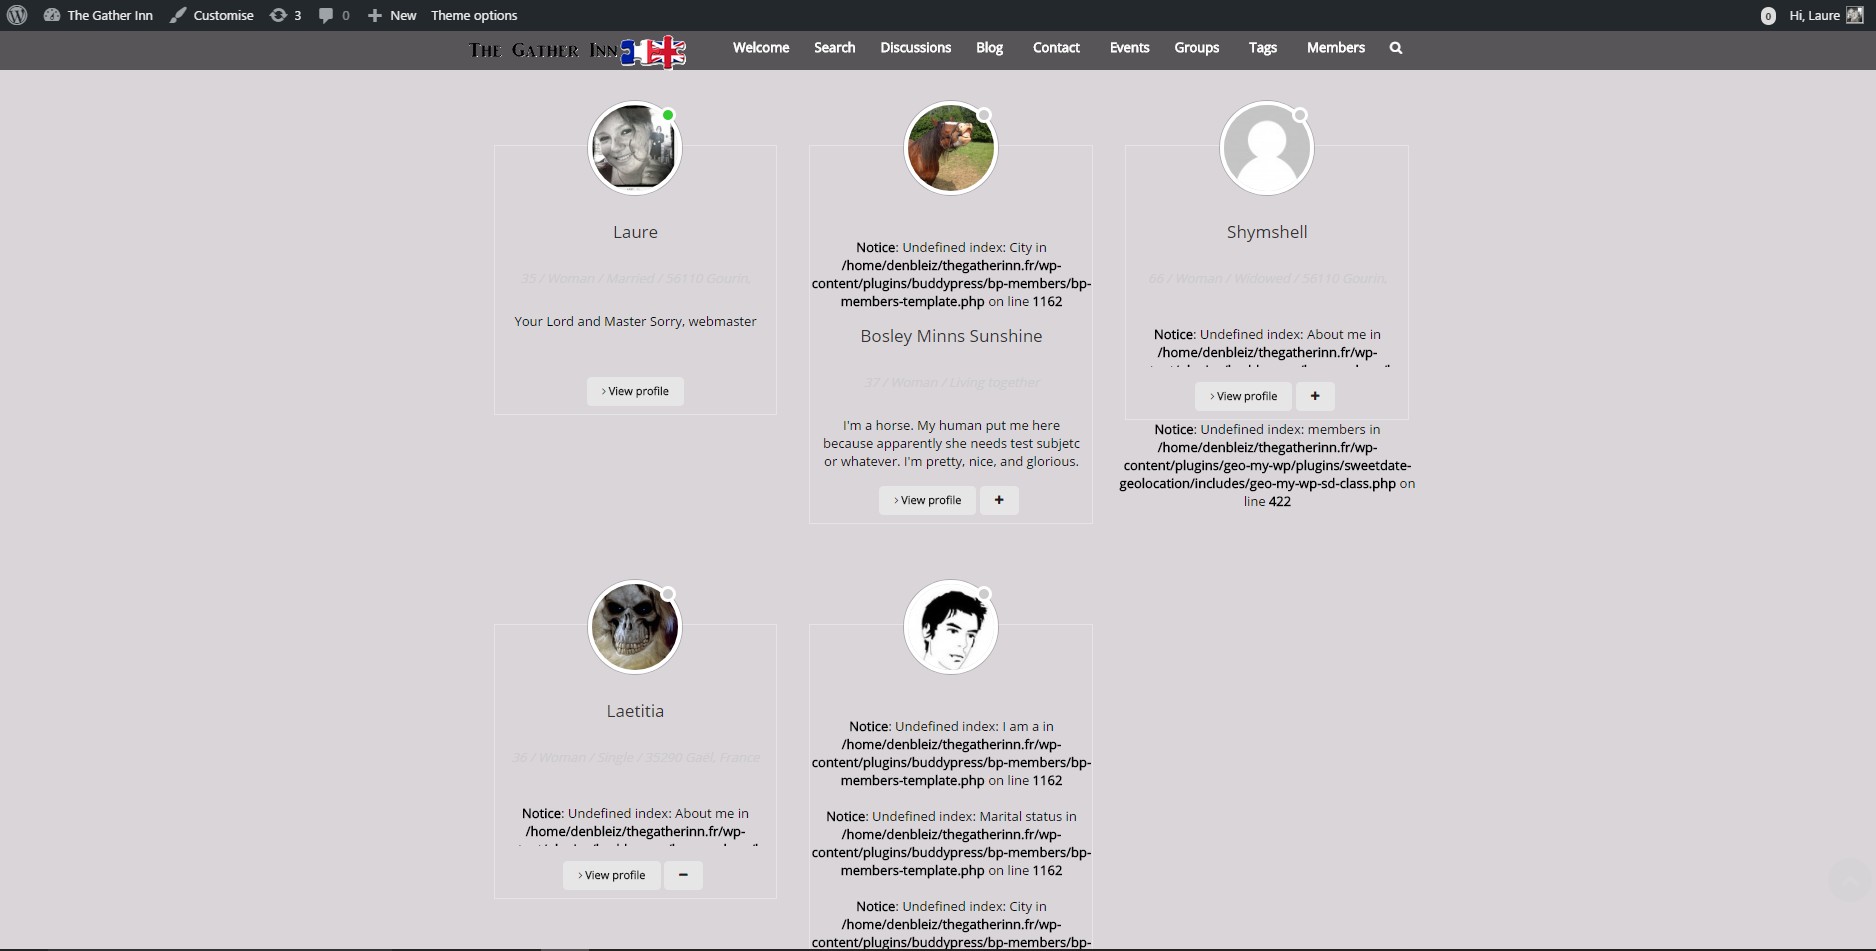Click the horse avatar thumbnail
This screenshot has width=1876, height=951.
[x=950, y=148]
